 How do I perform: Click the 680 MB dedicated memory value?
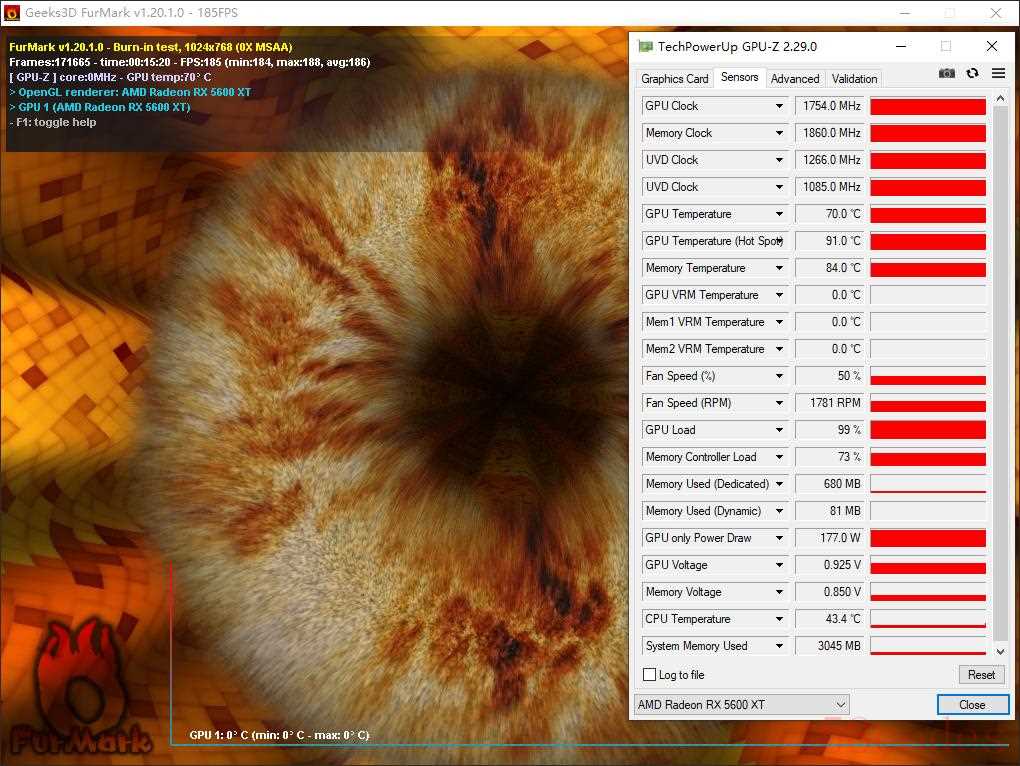(x=830, y=484)
